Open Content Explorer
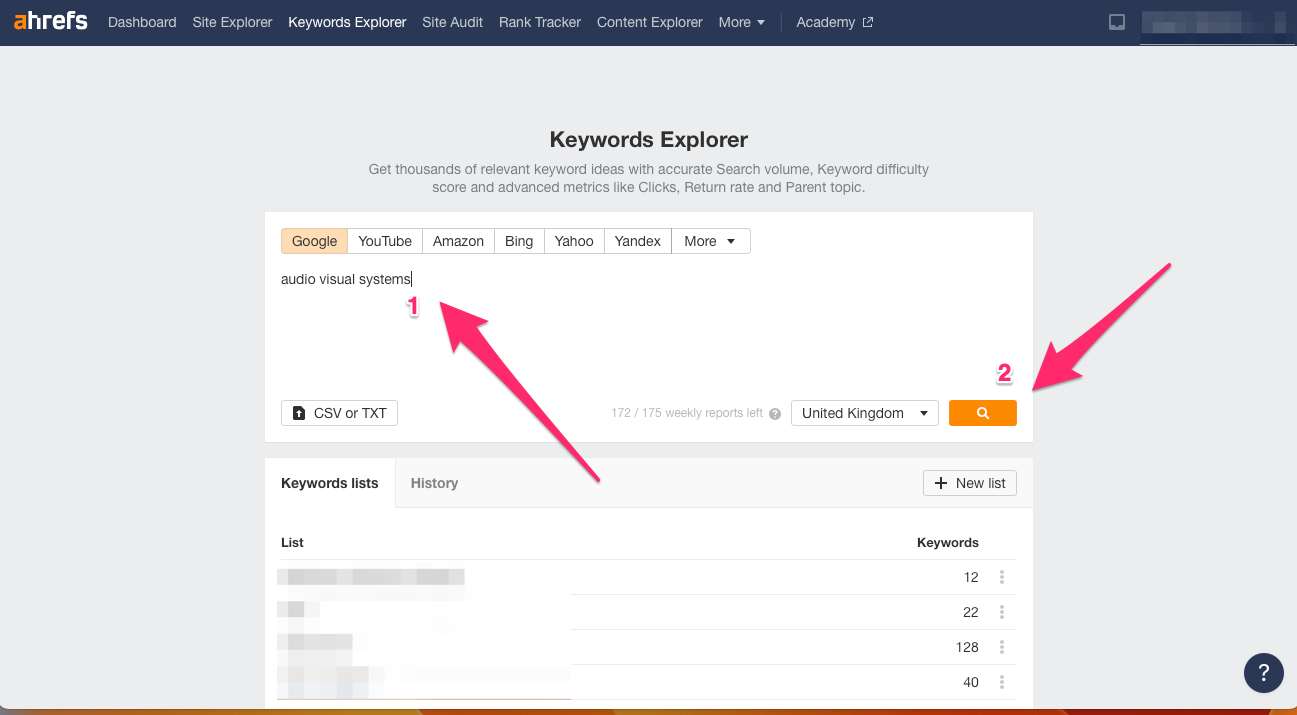The image size is (1297, 715). (650, 22)
